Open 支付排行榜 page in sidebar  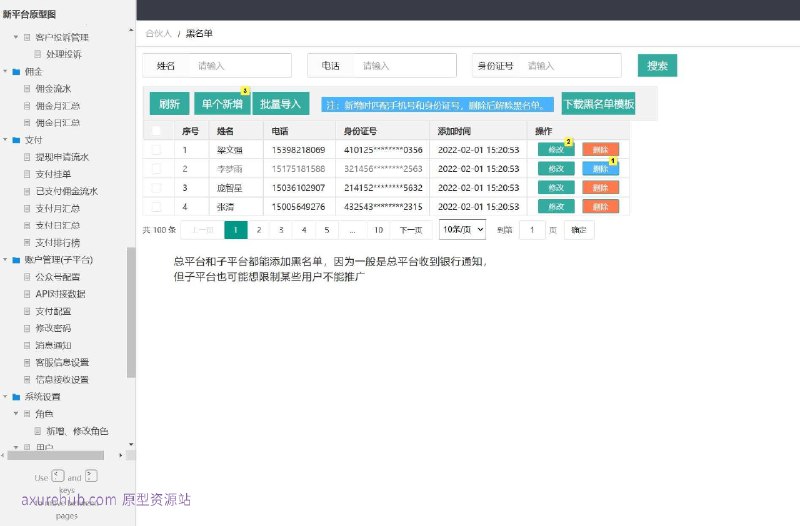coord(58,242)
